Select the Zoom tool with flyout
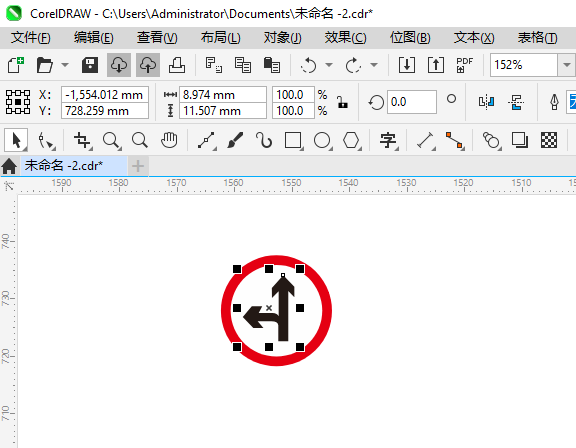Screen dimensions: 576x448 111,140
